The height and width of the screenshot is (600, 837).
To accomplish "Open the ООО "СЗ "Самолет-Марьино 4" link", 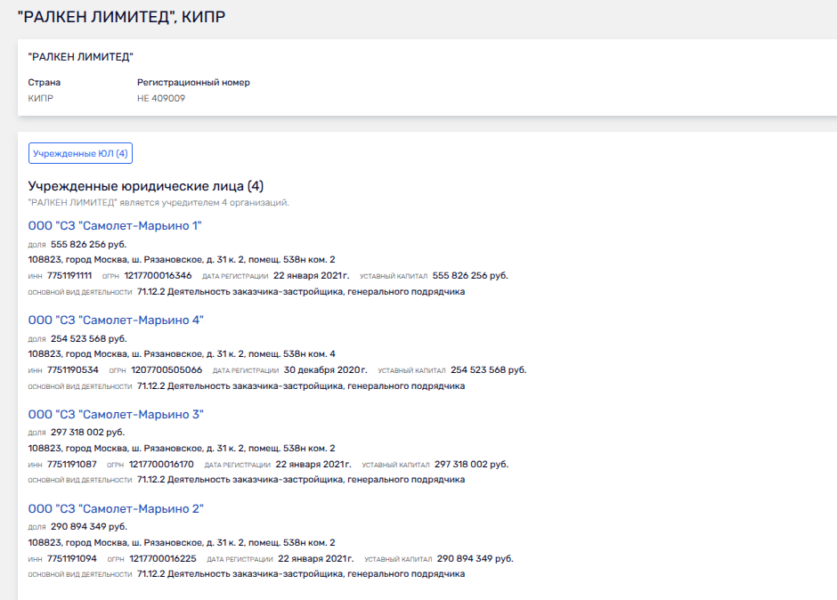I will tap(115, 320).
